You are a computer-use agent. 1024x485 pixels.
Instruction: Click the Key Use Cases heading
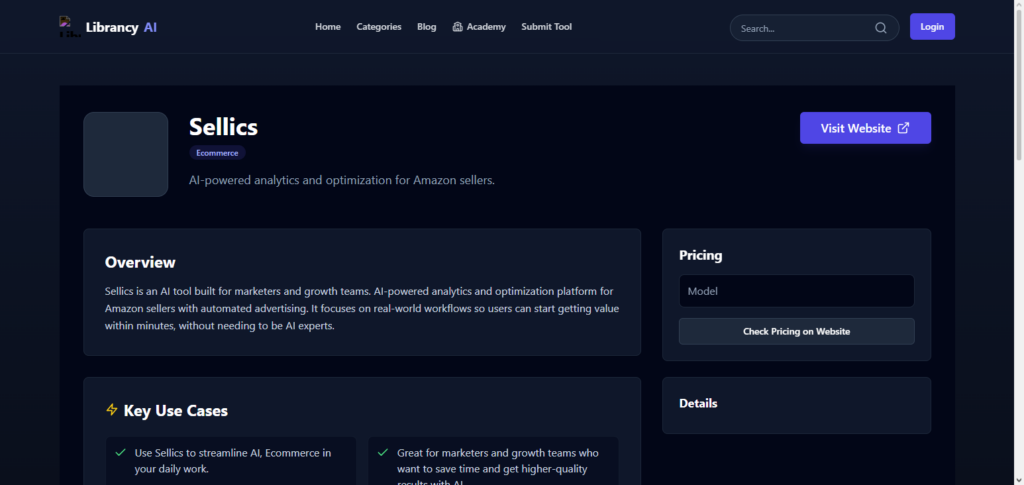pos(176,411)
